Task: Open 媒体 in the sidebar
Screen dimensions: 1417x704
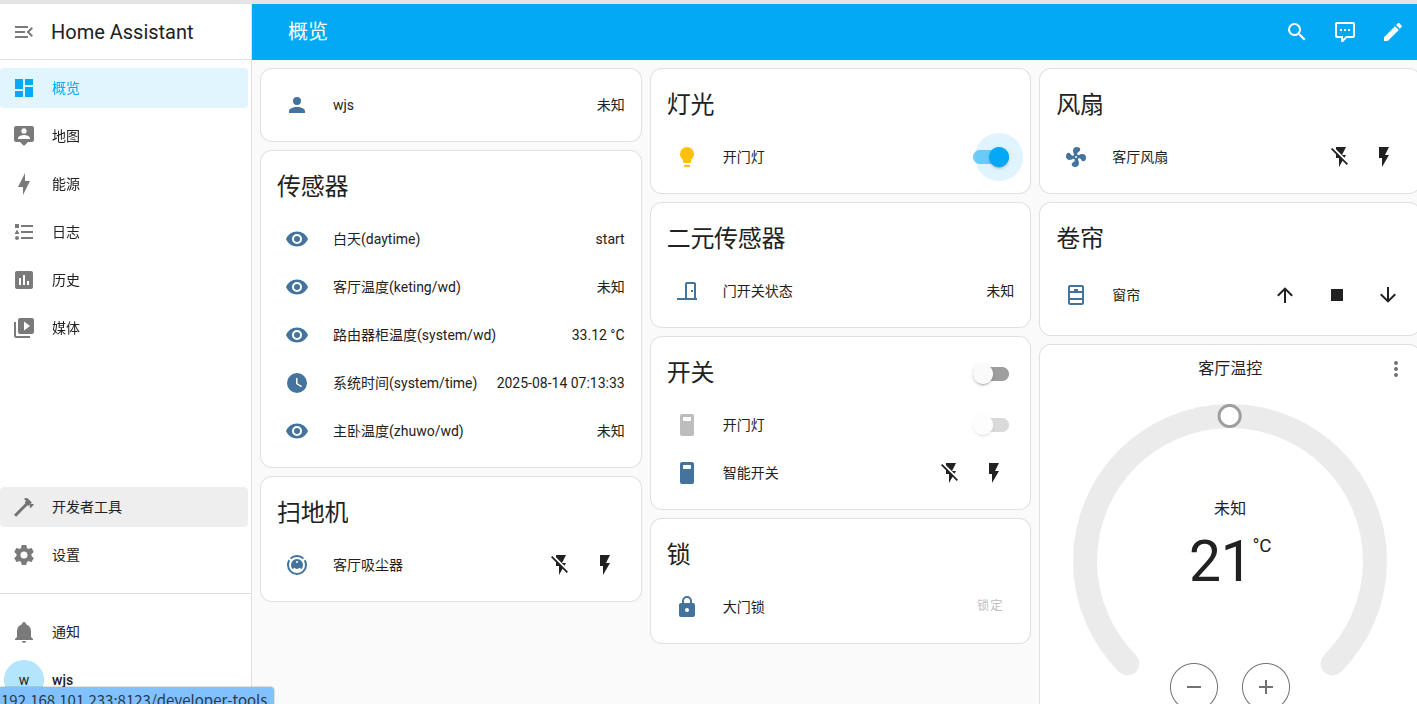Action: click(124, 328)
